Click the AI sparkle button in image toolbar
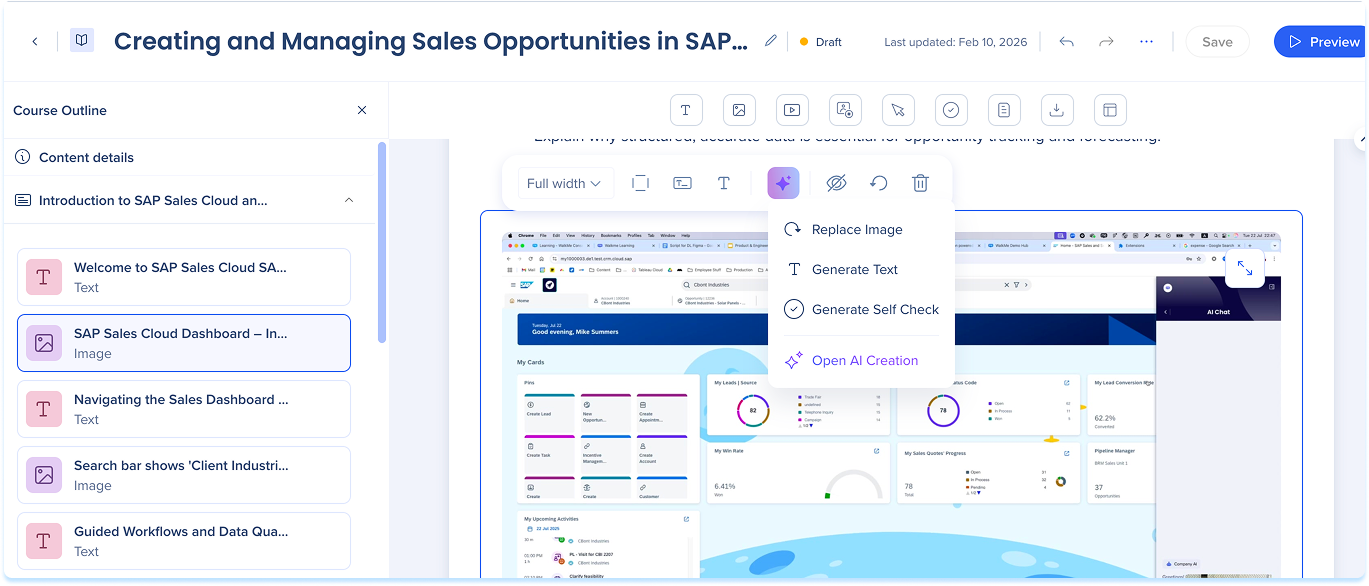The width and height of the screenshot is (1369, 586). (x=783, y=183)
